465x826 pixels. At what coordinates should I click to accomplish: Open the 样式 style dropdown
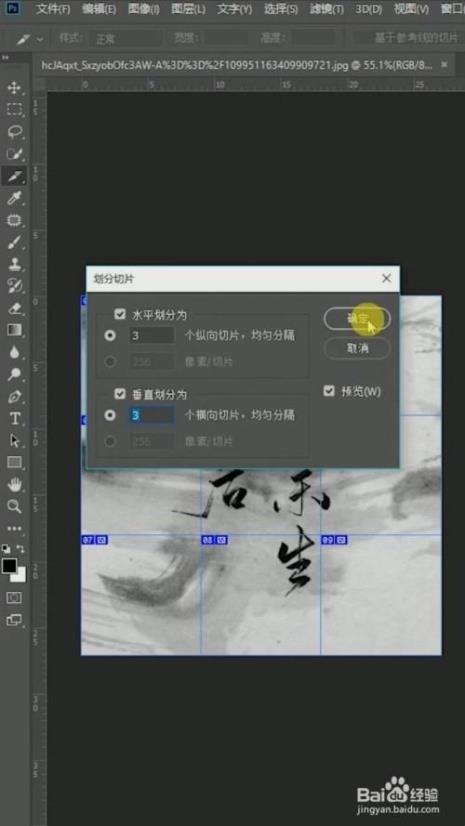click(x=126, y=39)
